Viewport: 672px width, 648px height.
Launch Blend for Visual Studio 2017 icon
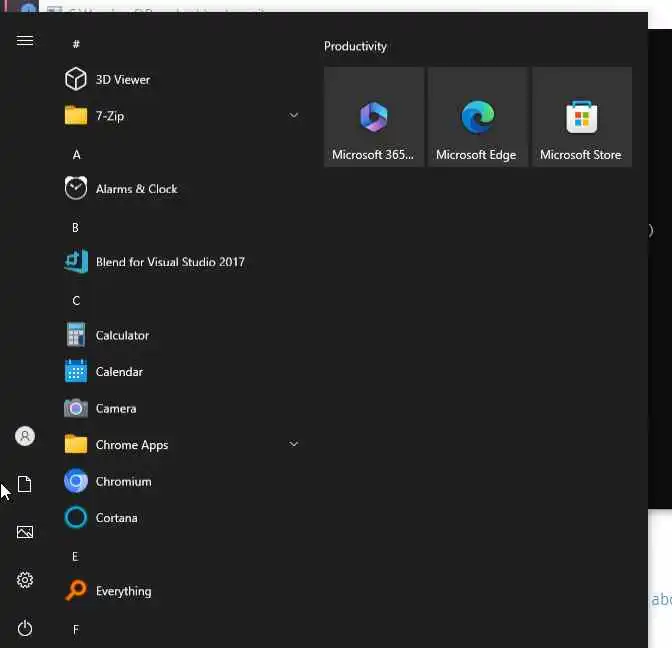click(x=76, y=261)
